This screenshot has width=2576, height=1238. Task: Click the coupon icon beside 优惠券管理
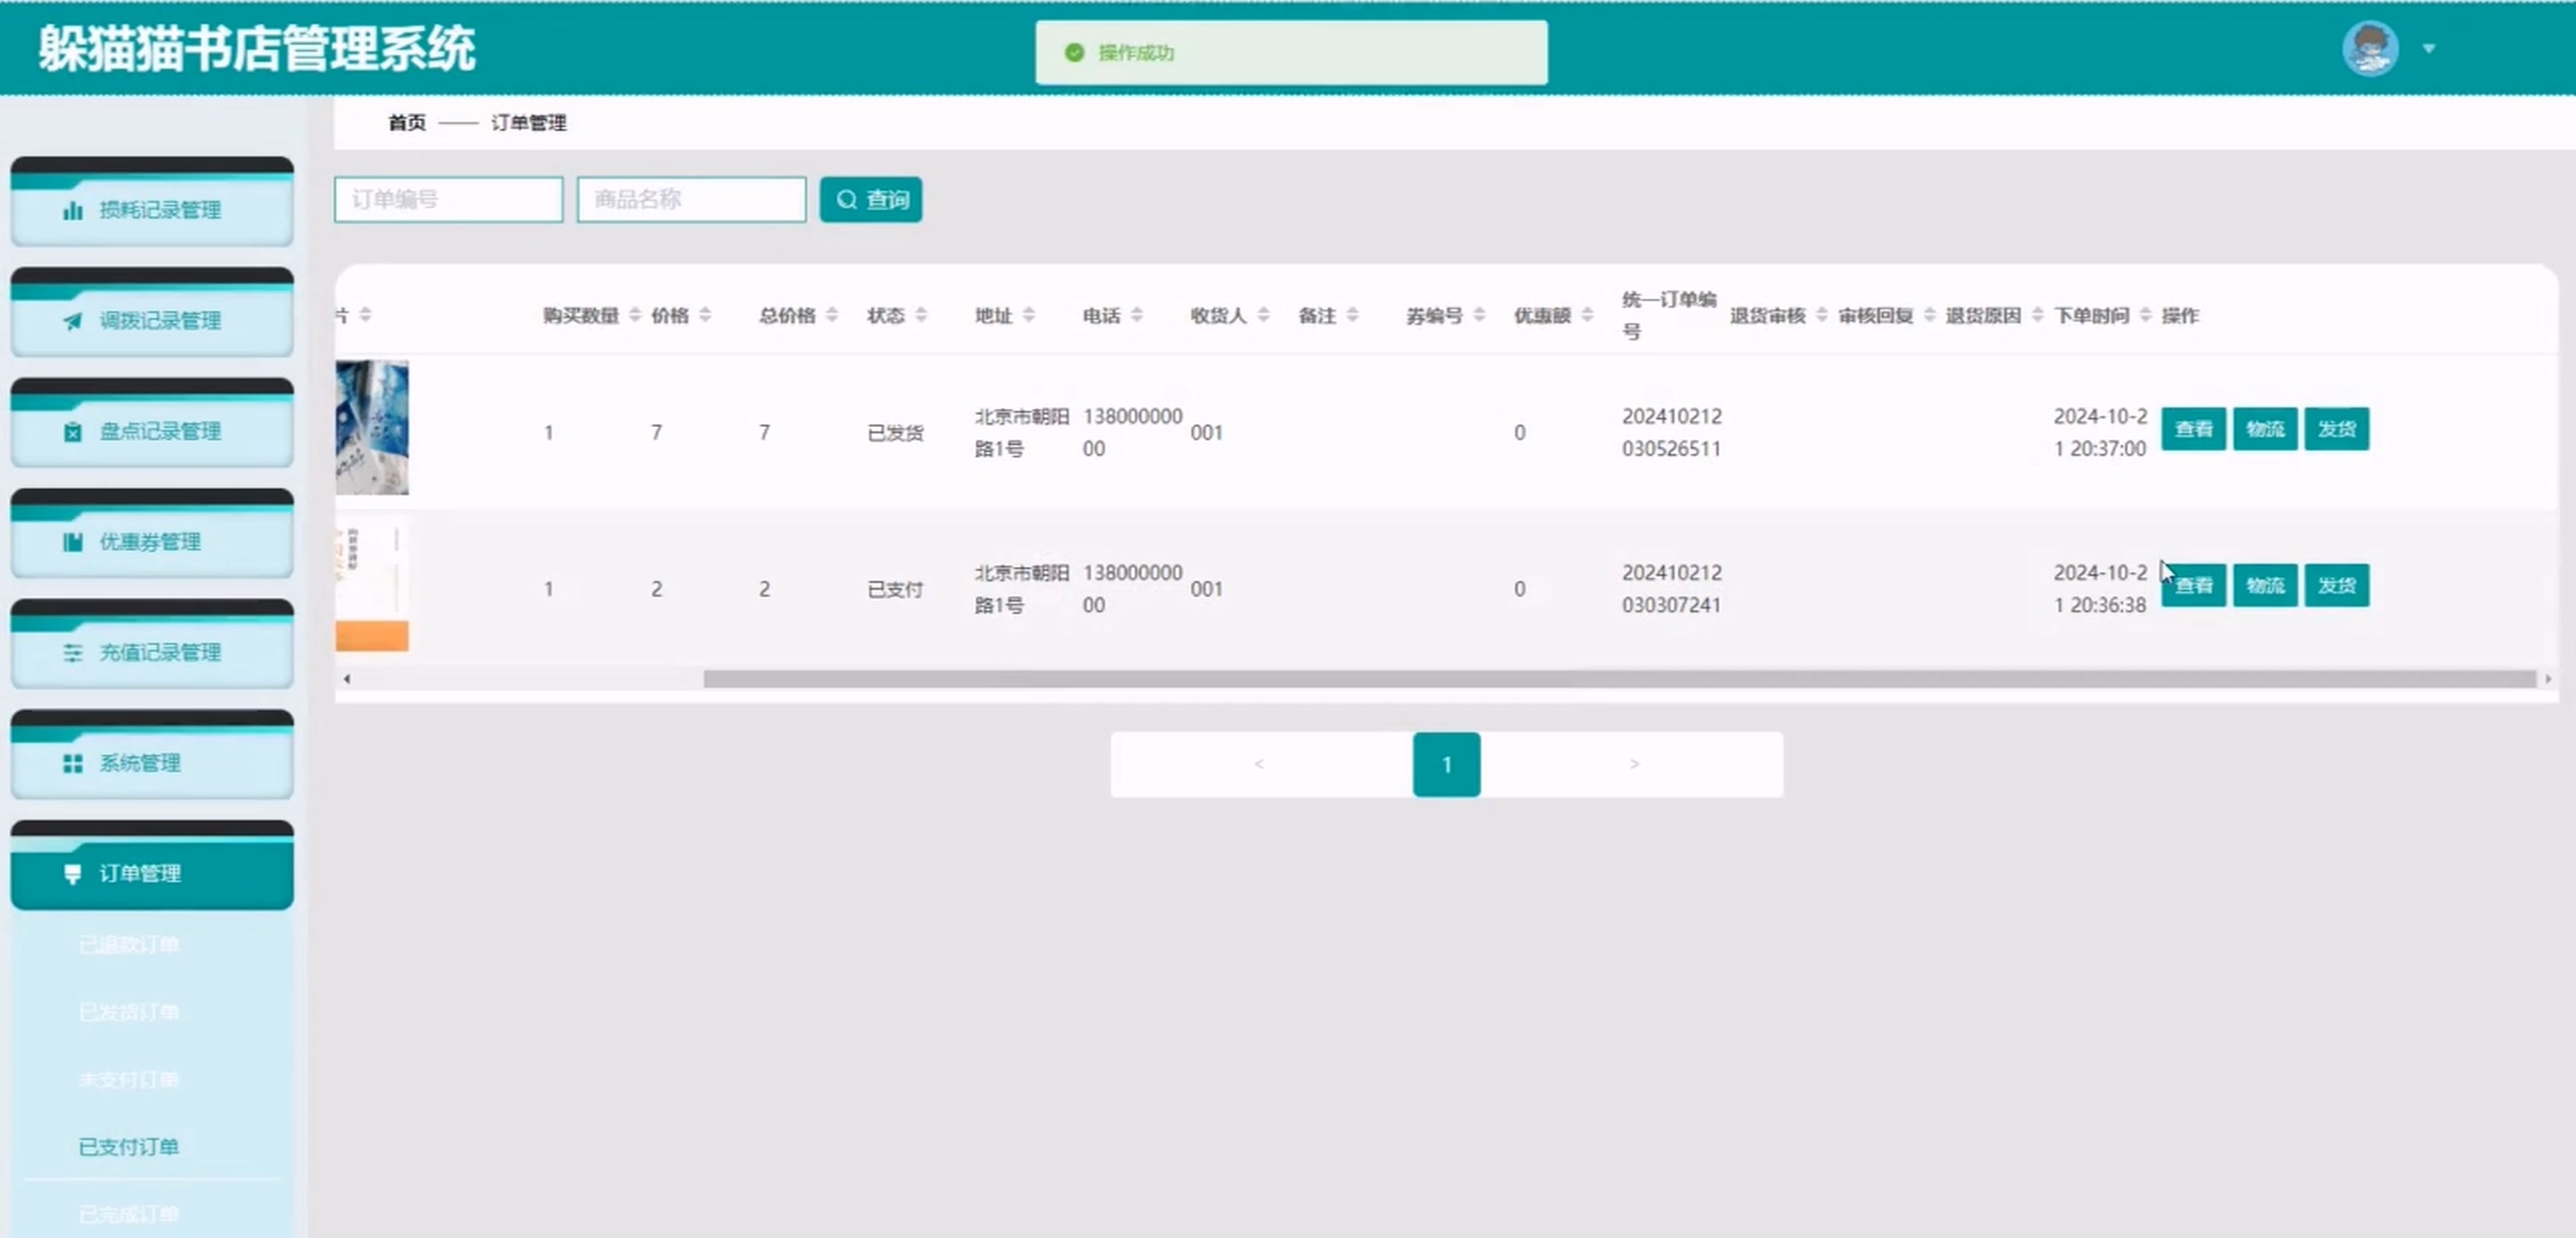click(x=72, y=542)
